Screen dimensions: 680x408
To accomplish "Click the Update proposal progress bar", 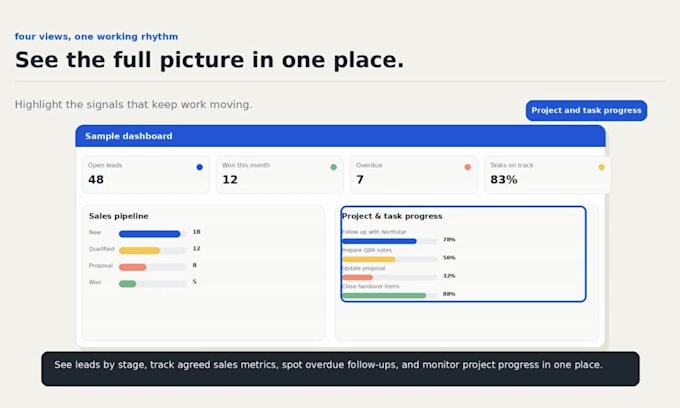I will click(389, 277).
